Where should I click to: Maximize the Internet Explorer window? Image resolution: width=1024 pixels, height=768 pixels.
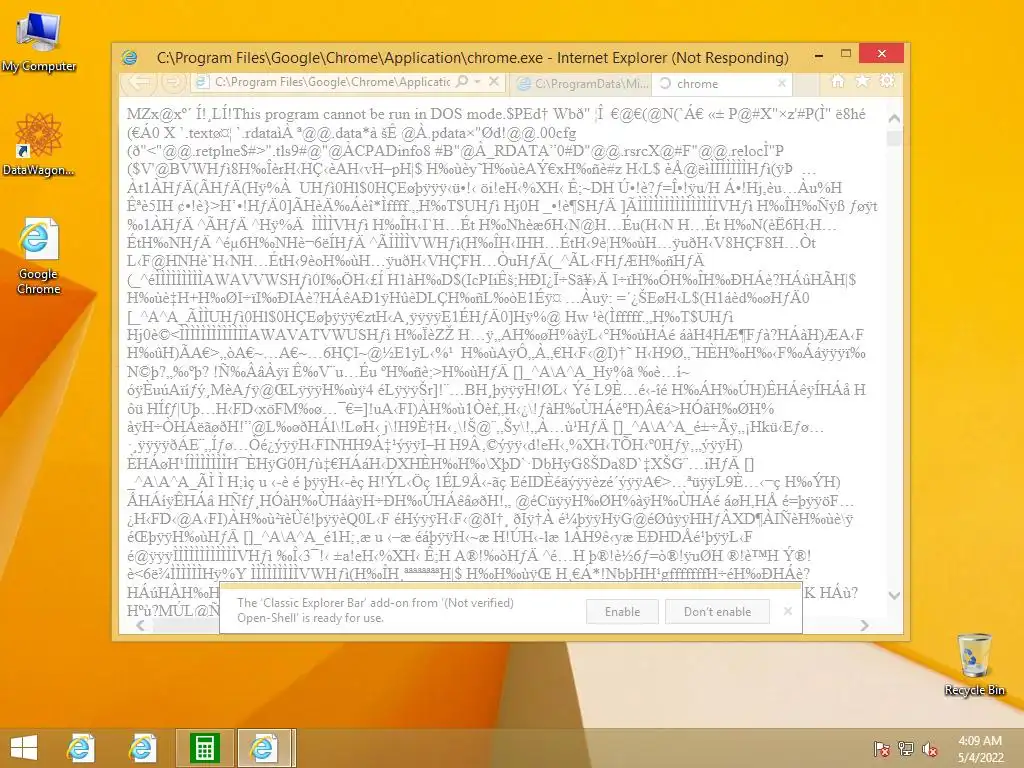[846, 54]
